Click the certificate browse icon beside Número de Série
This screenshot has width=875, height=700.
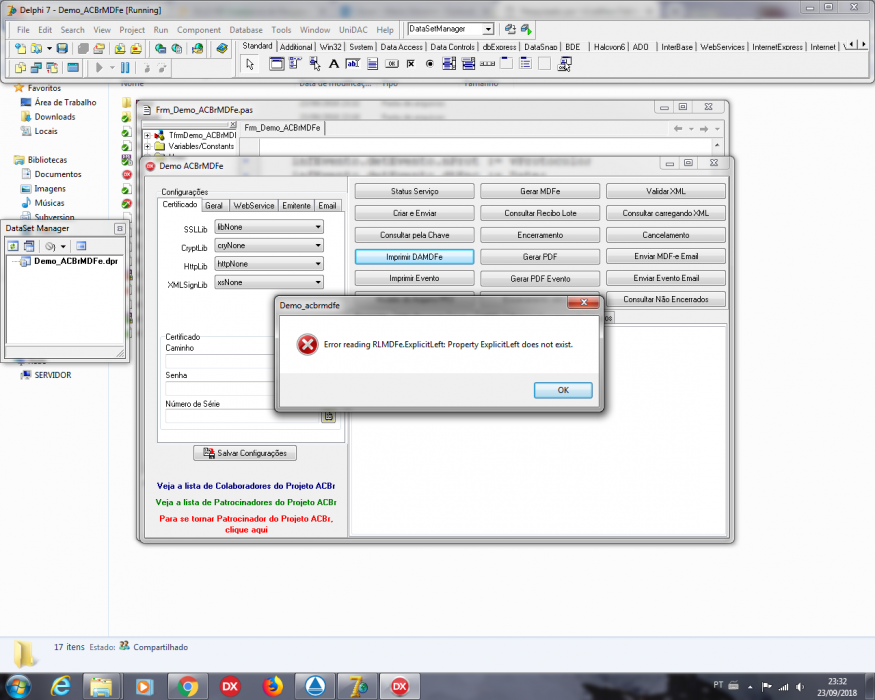coord(329,416)
